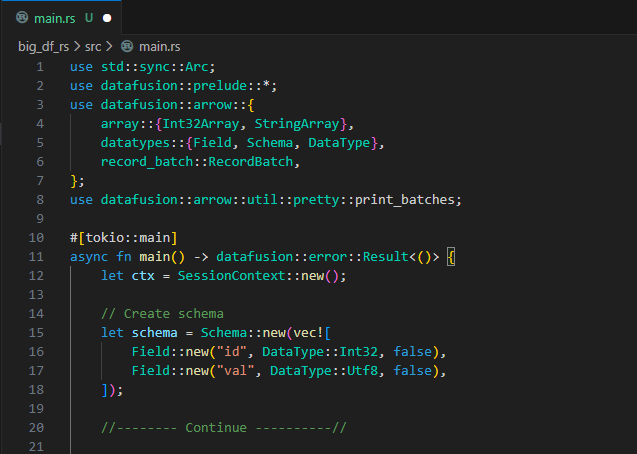Screen dimensions: 637x454
Task: Select line 20 using its line number
Action: 37,427
